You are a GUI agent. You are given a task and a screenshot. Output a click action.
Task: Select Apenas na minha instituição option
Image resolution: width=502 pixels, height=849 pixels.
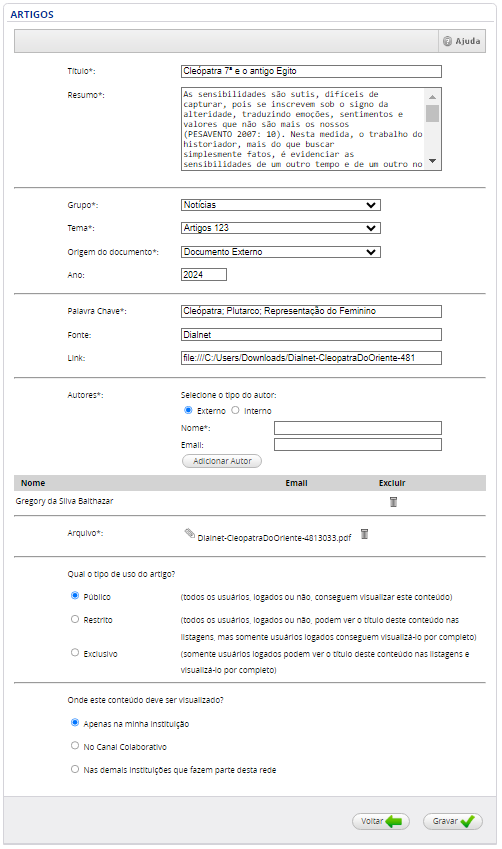coord(75,722)
